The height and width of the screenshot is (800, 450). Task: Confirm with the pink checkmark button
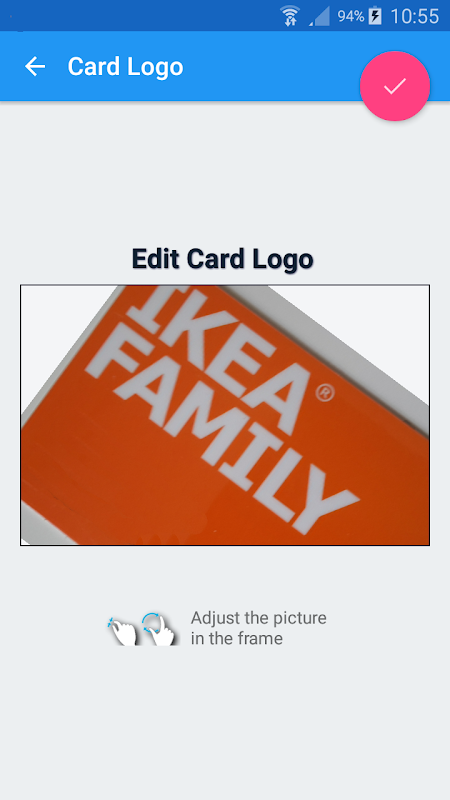tap(395, 86)
